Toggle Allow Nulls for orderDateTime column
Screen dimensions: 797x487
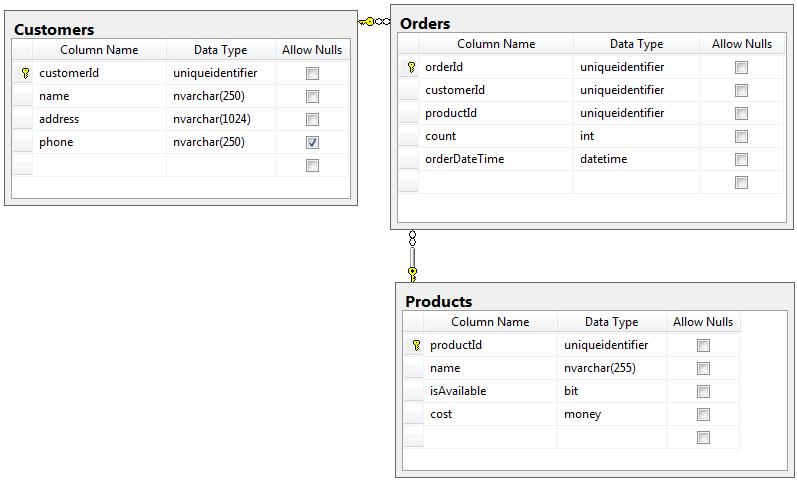[x=741, y=160]
